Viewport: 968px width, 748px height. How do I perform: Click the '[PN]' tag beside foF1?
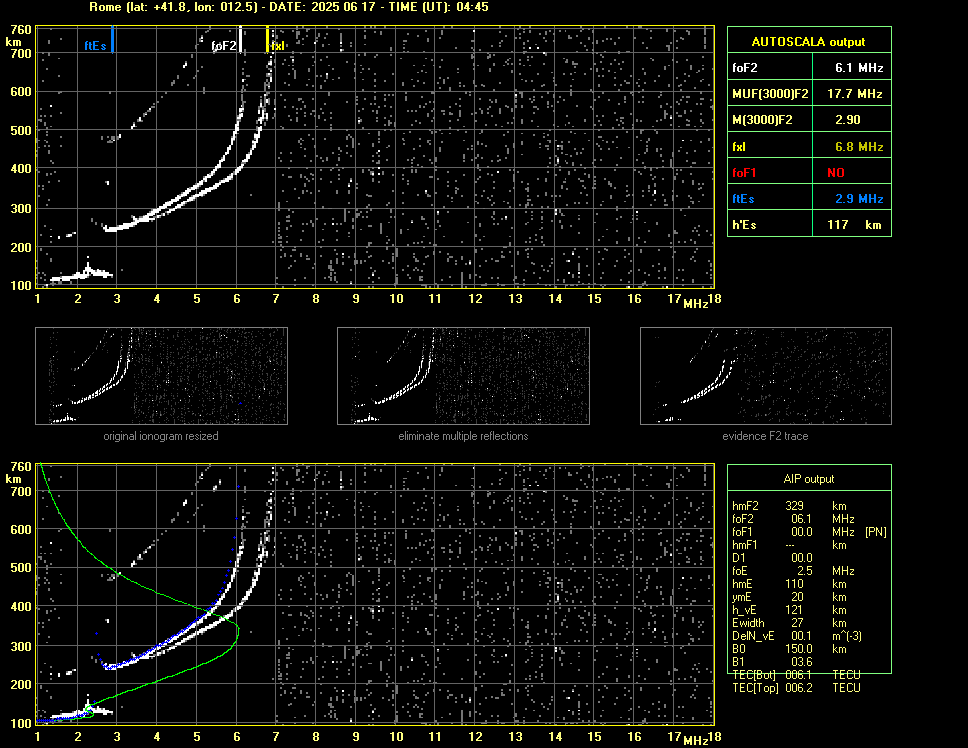[x=876, y=532]
